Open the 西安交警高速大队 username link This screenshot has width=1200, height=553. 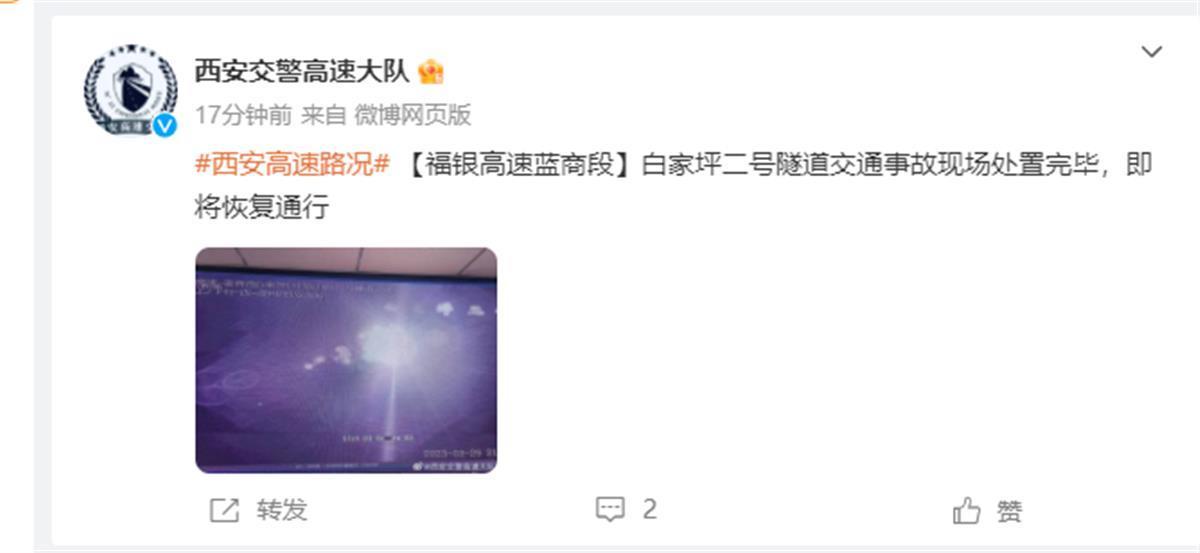pos(302,71)
